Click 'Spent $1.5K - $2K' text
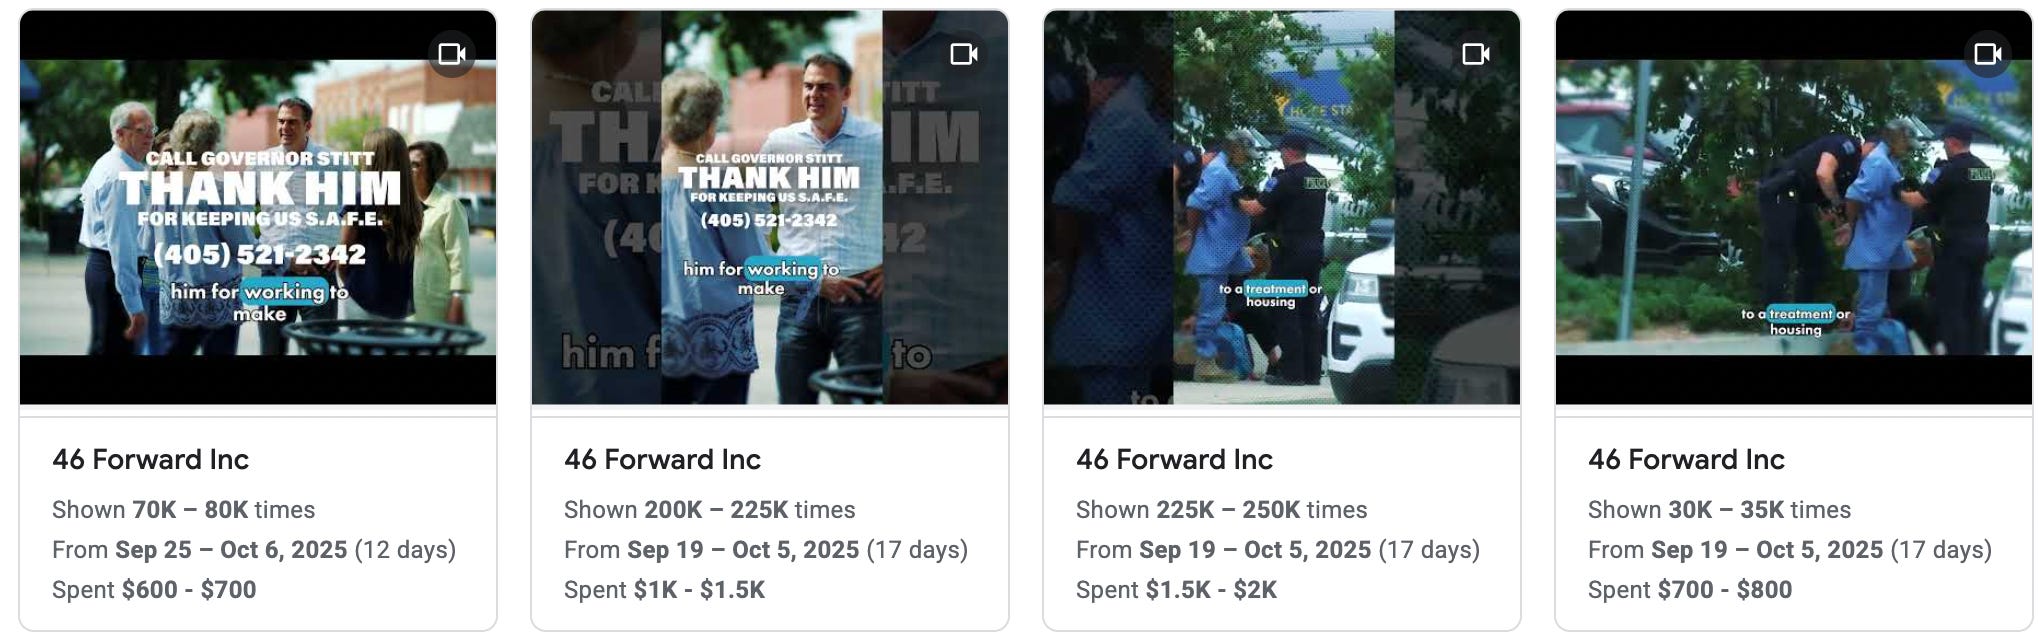Viewport: 2038px width, 638px height. 1176,590
